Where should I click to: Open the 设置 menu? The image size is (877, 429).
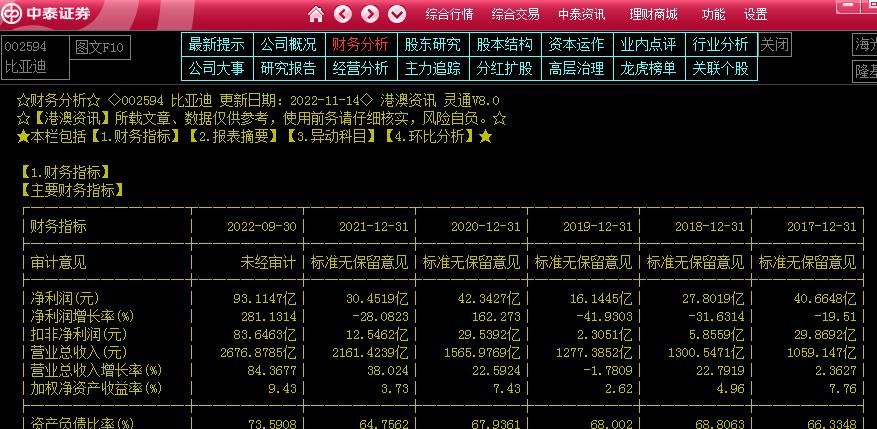click(756, 15)
